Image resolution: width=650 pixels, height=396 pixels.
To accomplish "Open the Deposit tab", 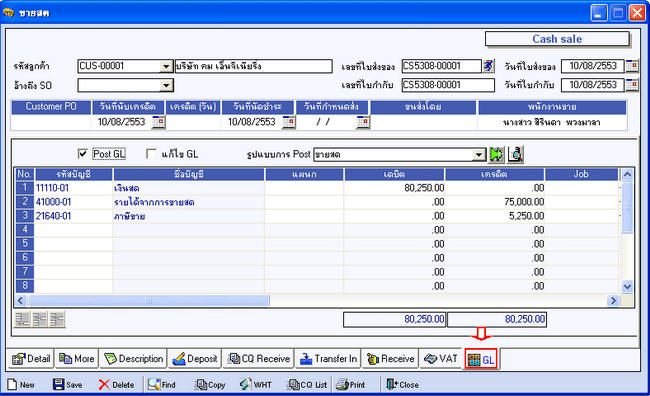I will (x=194, y=359).
